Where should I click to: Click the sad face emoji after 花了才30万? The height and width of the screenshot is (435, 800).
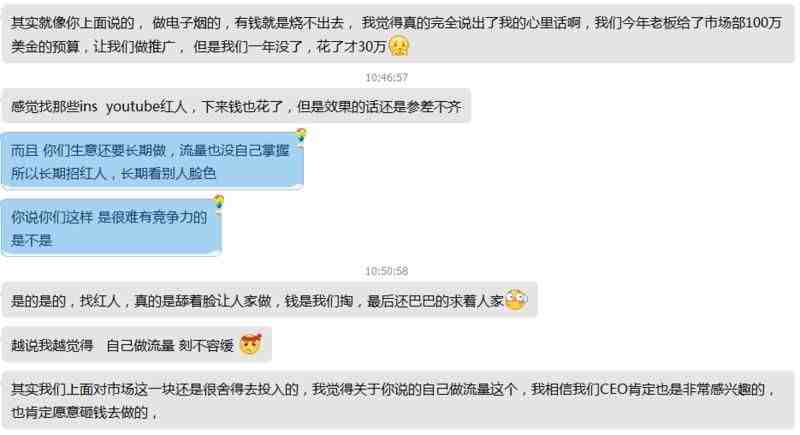[x=399, y=46]
